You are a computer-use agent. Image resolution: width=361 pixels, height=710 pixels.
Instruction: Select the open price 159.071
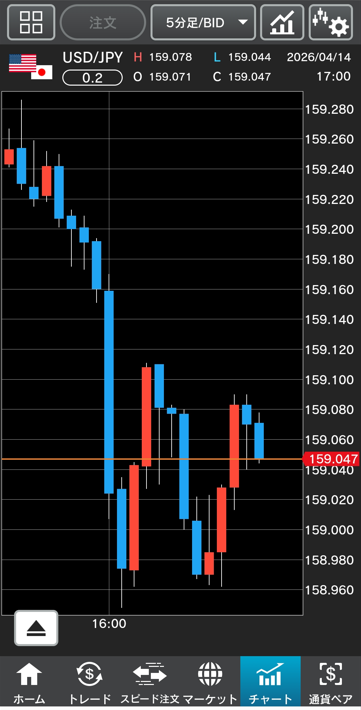pos(170,77)
